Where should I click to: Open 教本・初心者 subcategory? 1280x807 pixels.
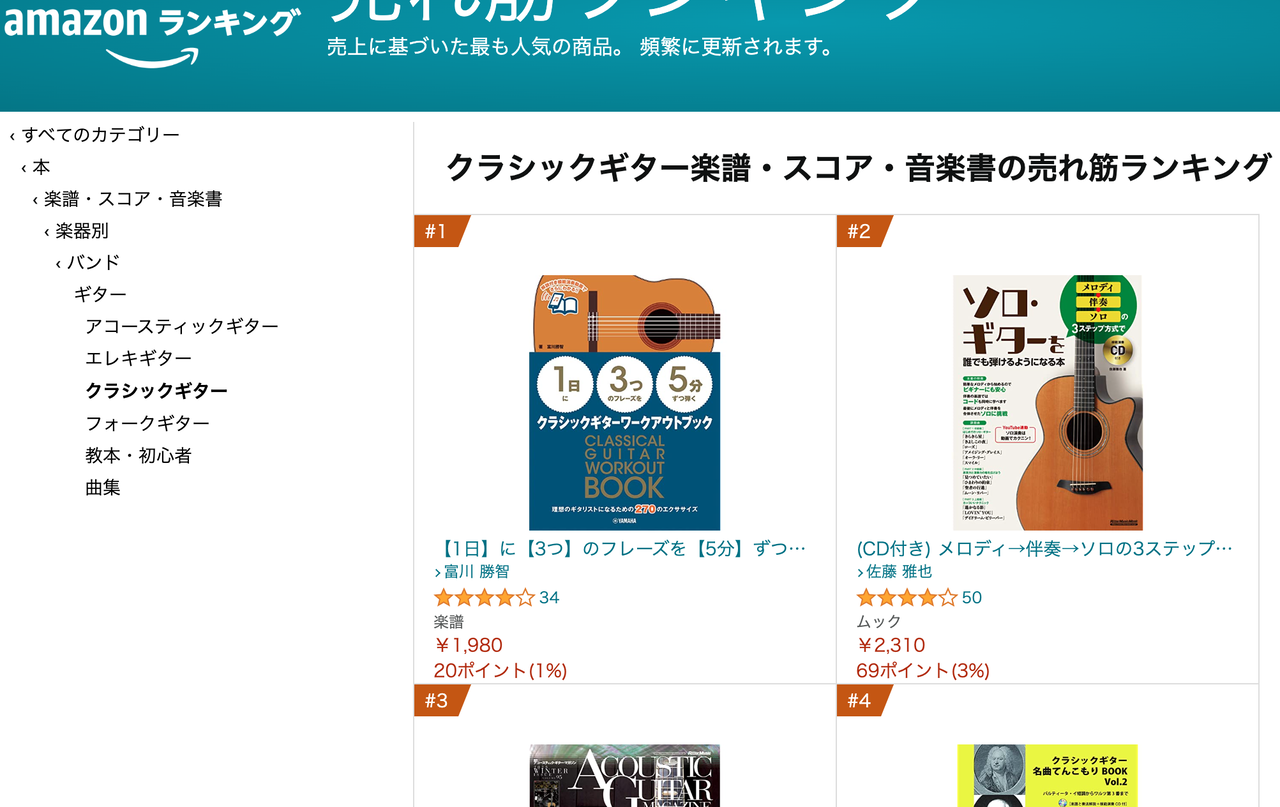click(x=138, y=455)
